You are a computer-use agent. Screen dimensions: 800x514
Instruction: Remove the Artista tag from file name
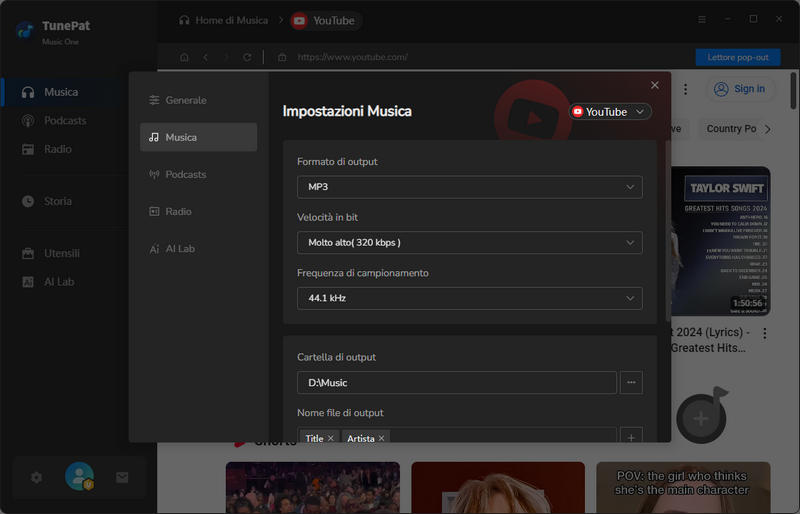tap(381, 438)
